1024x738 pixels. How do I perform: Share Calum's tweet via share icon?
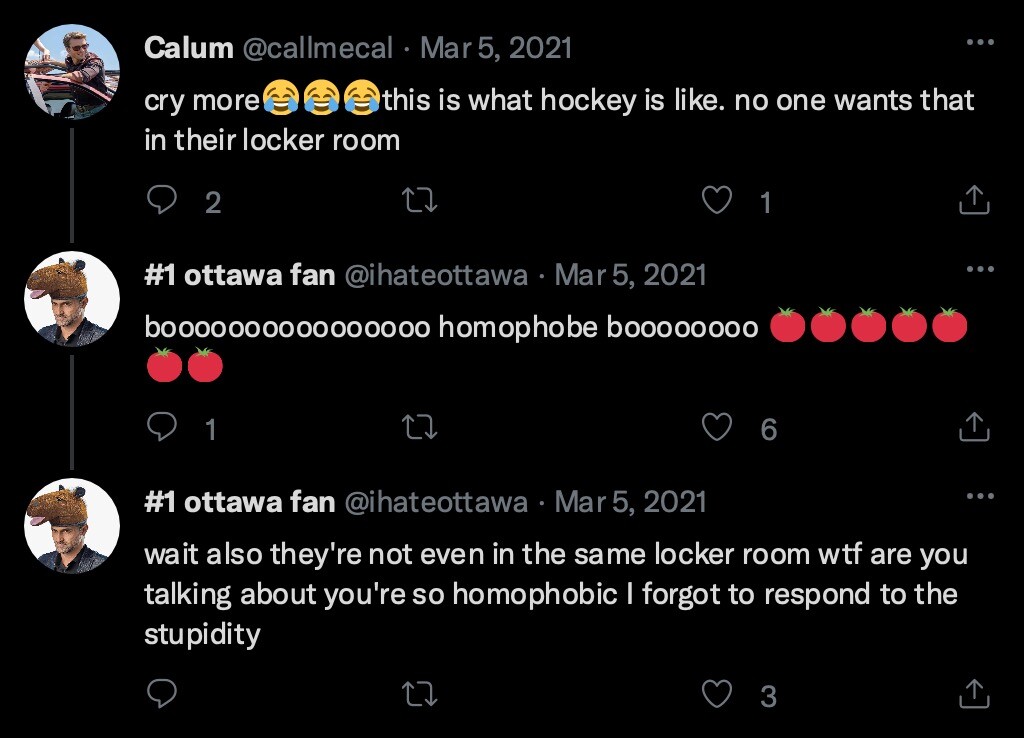pyautogui.click(x=973, y=202)
